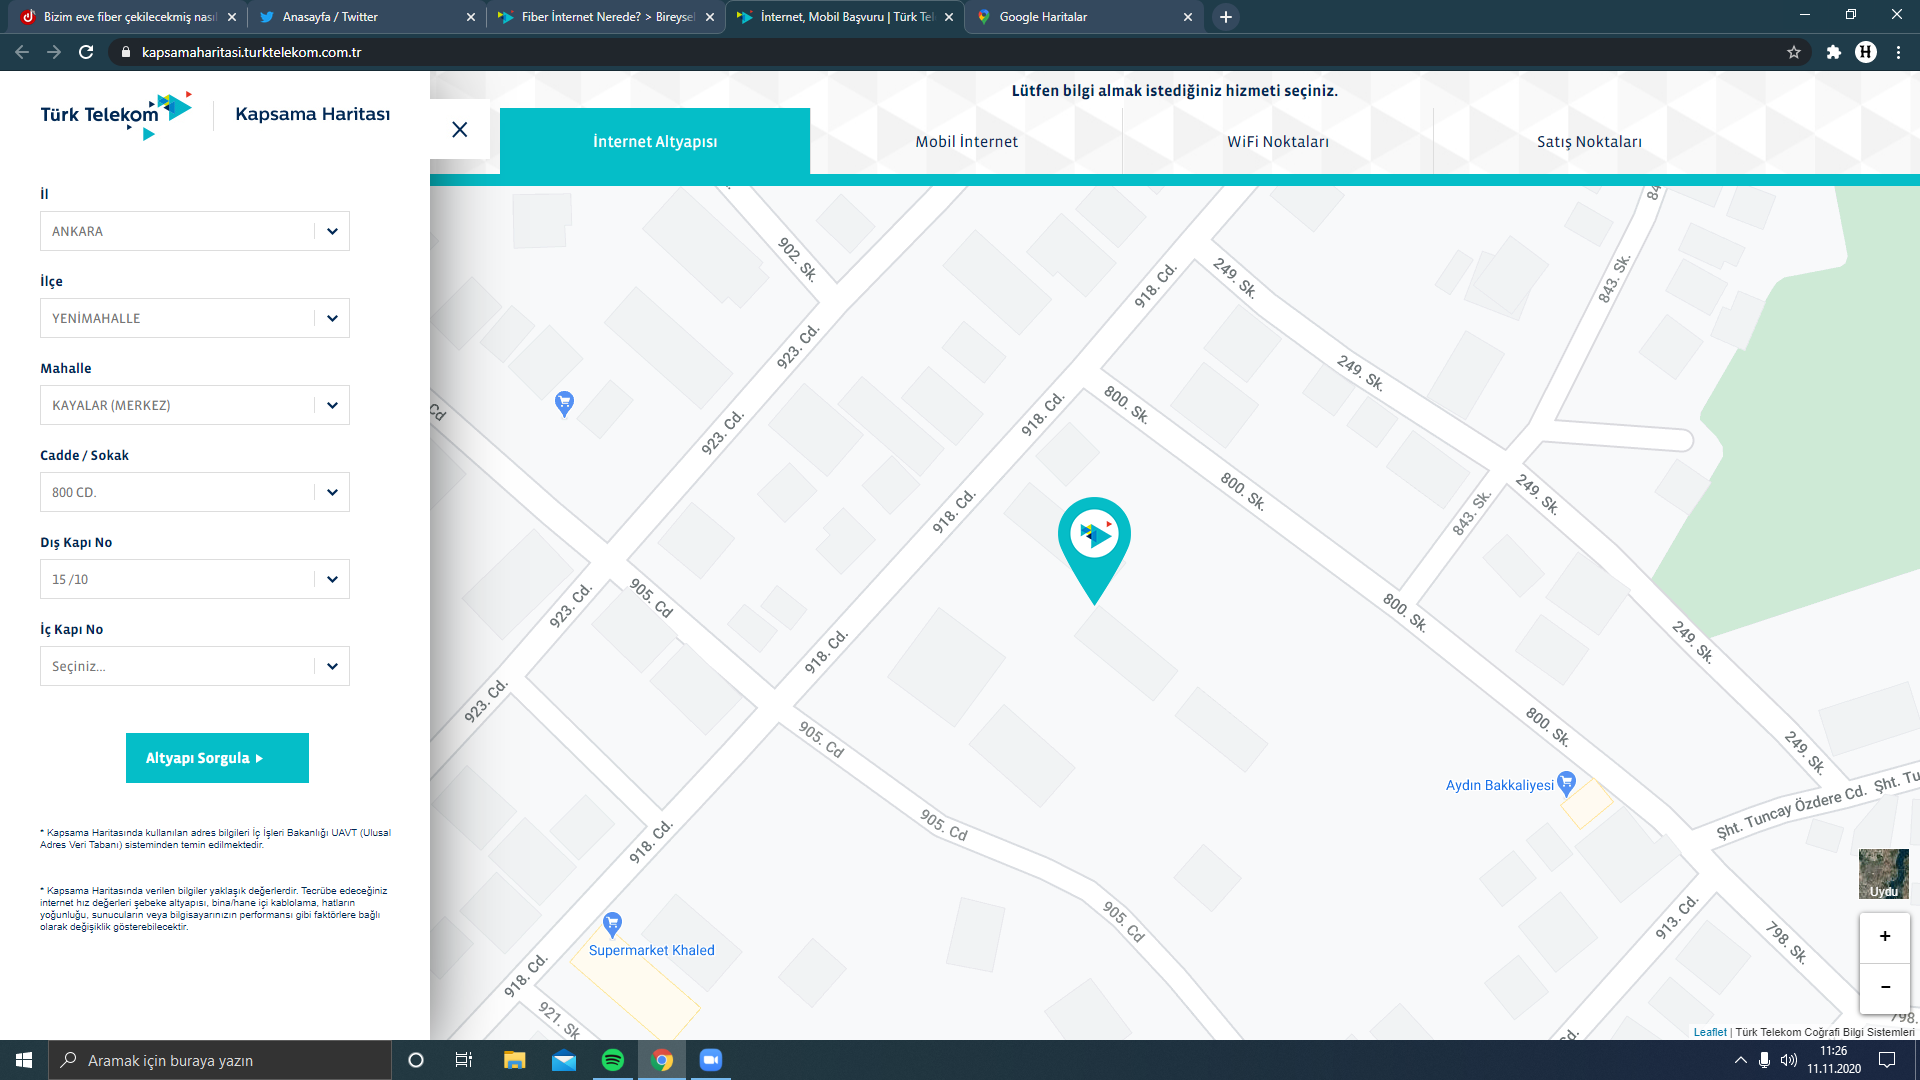Open İç Kapı No dropdown Seçiniz

coord(195,666)
